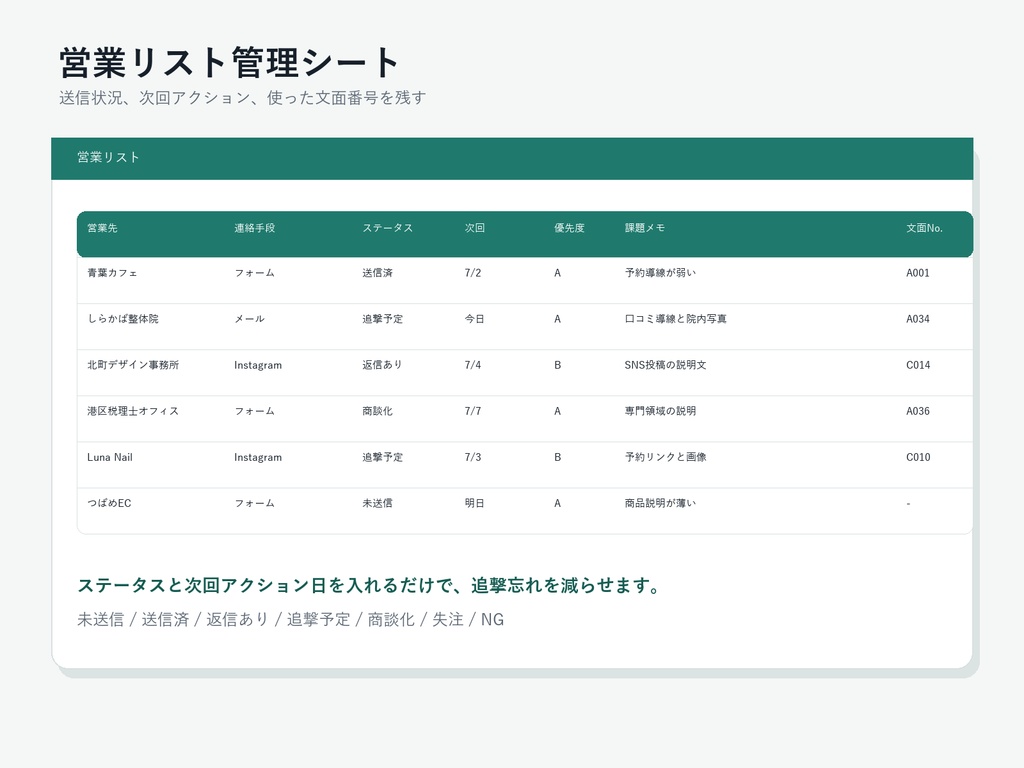The height and width of the screenshot is (768, 1024).
Task: Click the 今日 next-action cell
Action: coord(475,319)
